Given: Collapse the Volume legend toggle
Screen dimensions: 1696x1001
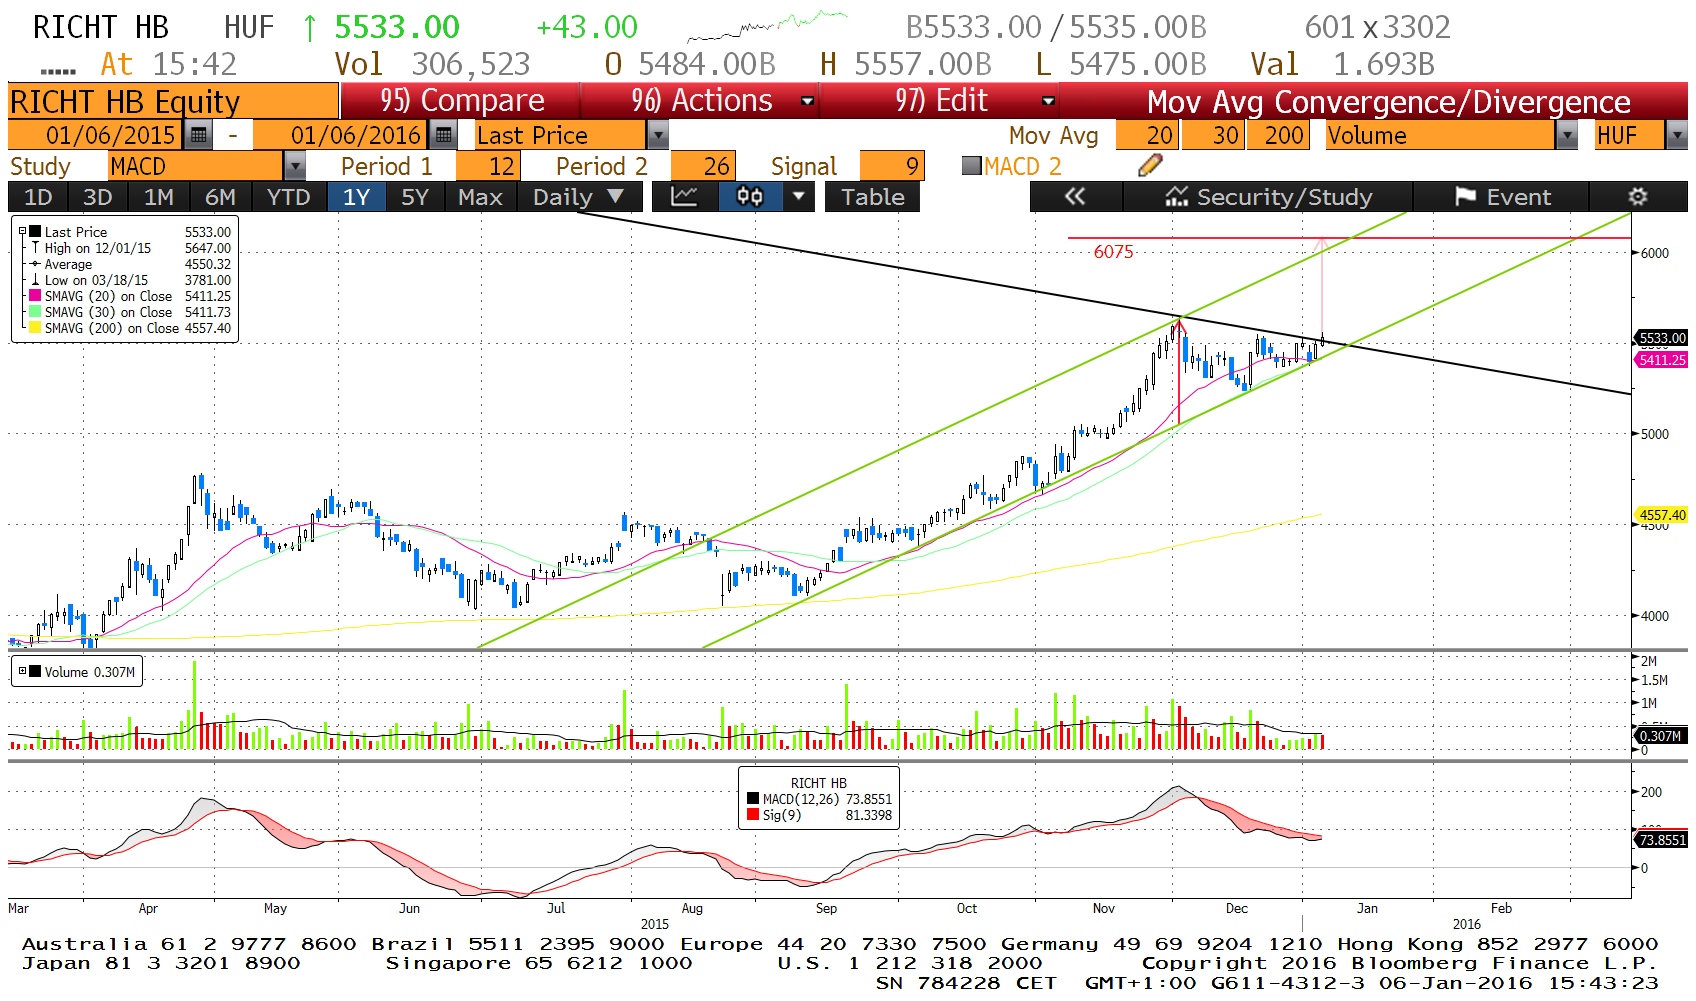Looking at the screenshot, I should pos(22,671).
